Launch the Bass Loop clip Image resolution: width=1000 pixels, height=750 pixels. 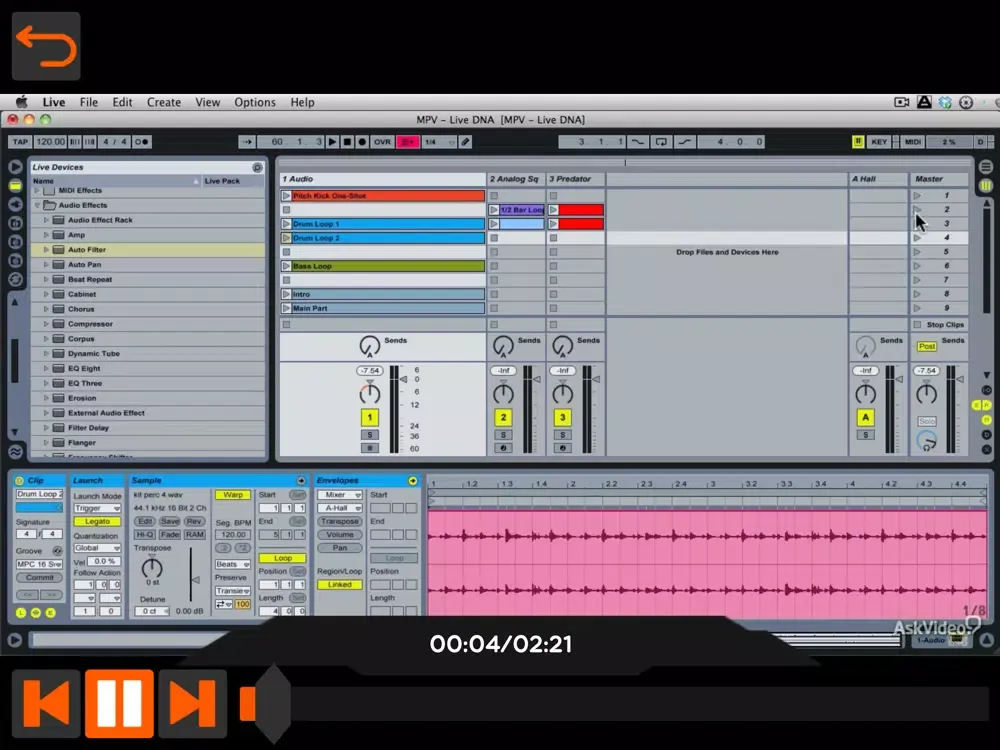tap(286, 266)
